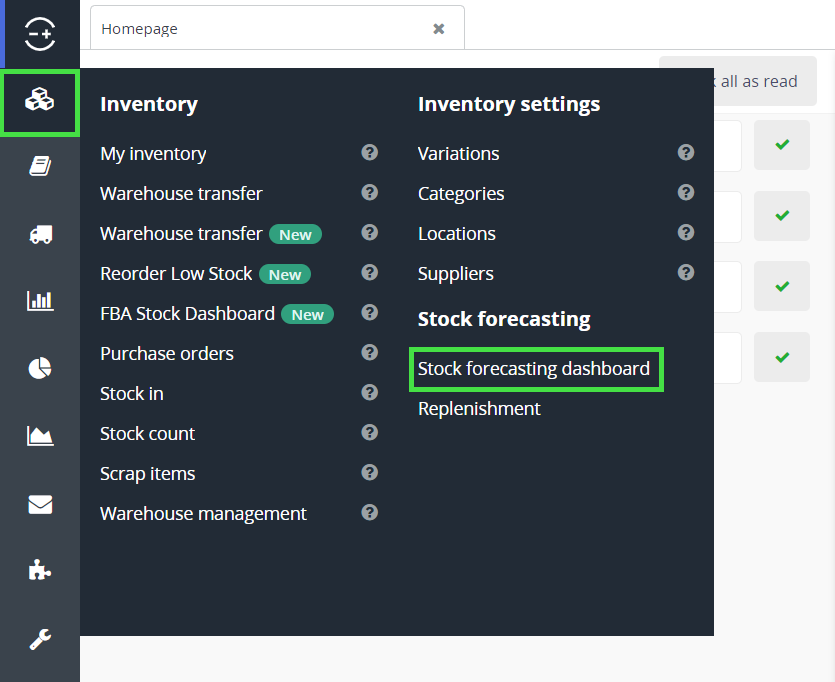The width and height of the screenshot is (835, 682).
Task: Open the book icon in sidebar
Action: [x=40, y=166]
